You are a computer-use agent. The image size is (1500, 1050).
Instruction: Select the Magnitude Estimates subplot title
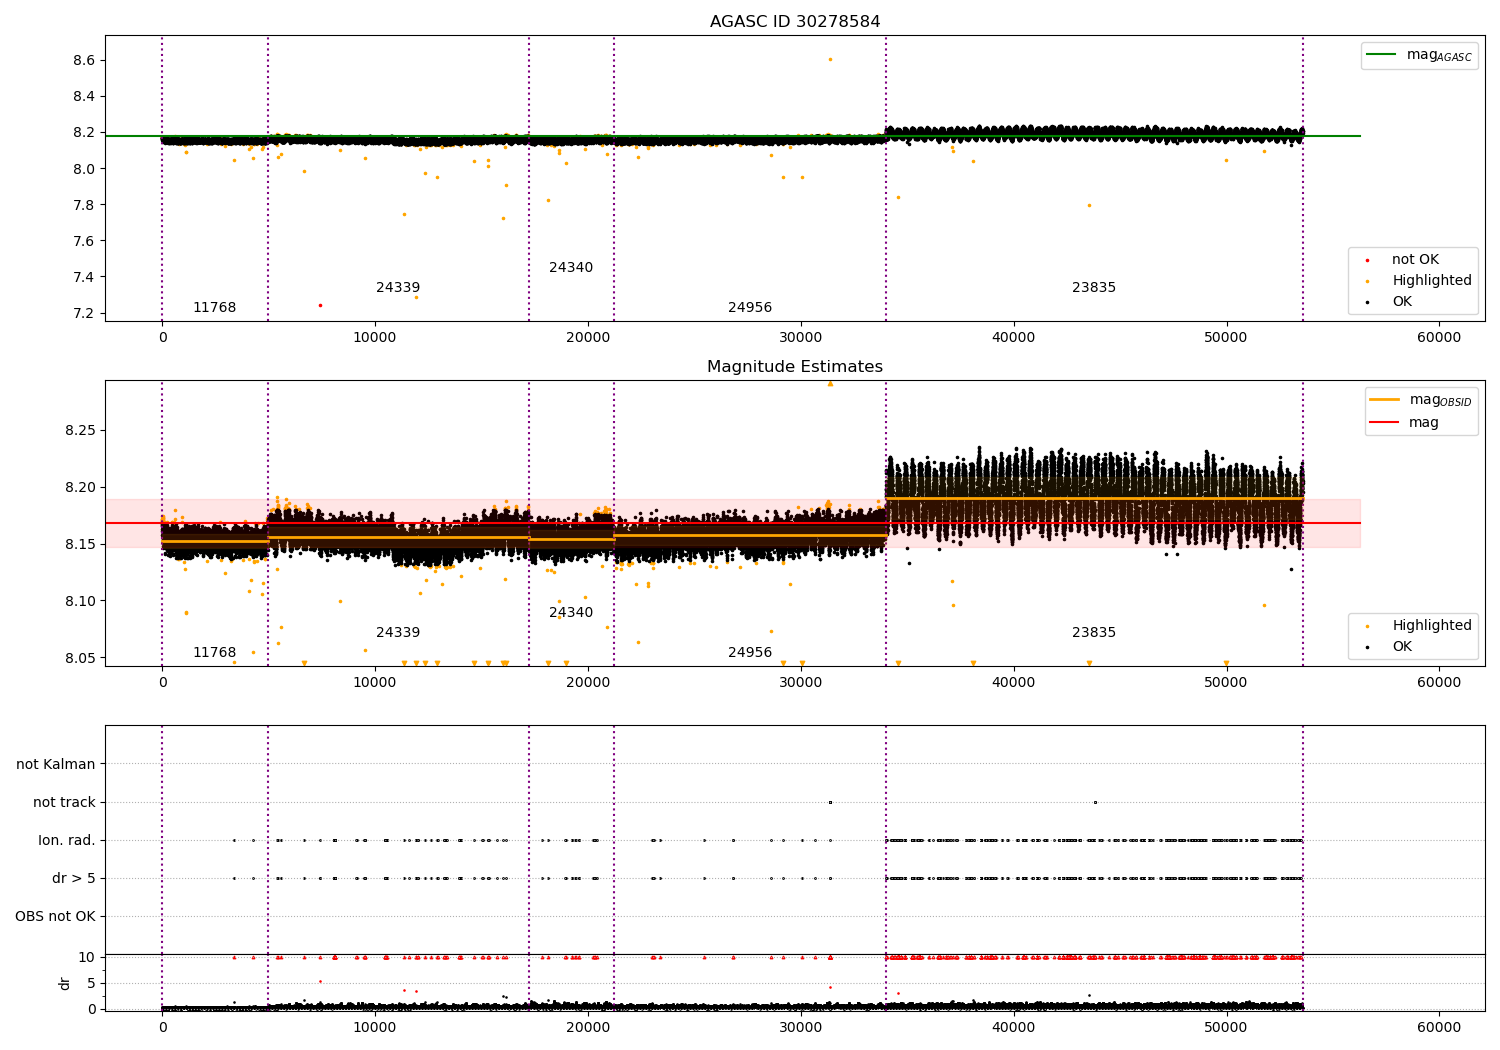[795, 367]
